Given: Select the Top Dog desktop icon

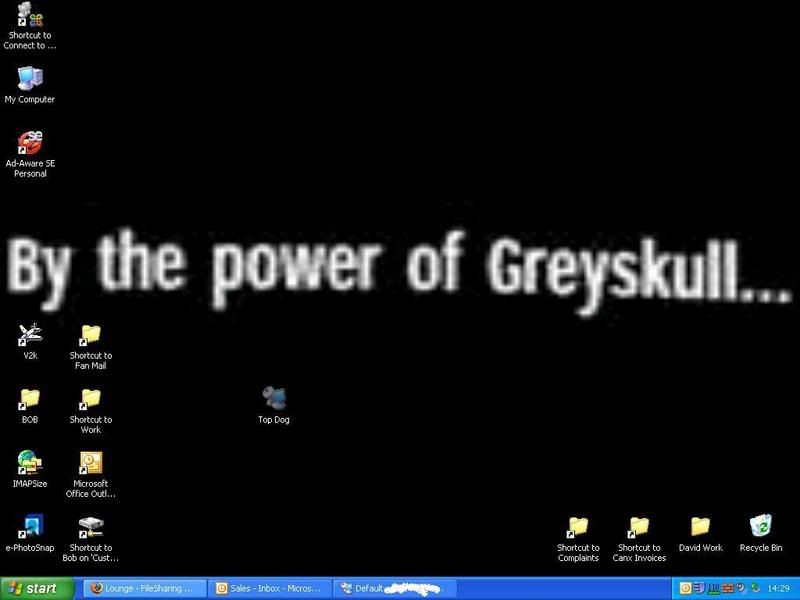Looking at the screenshot, I should click(274, 406).
